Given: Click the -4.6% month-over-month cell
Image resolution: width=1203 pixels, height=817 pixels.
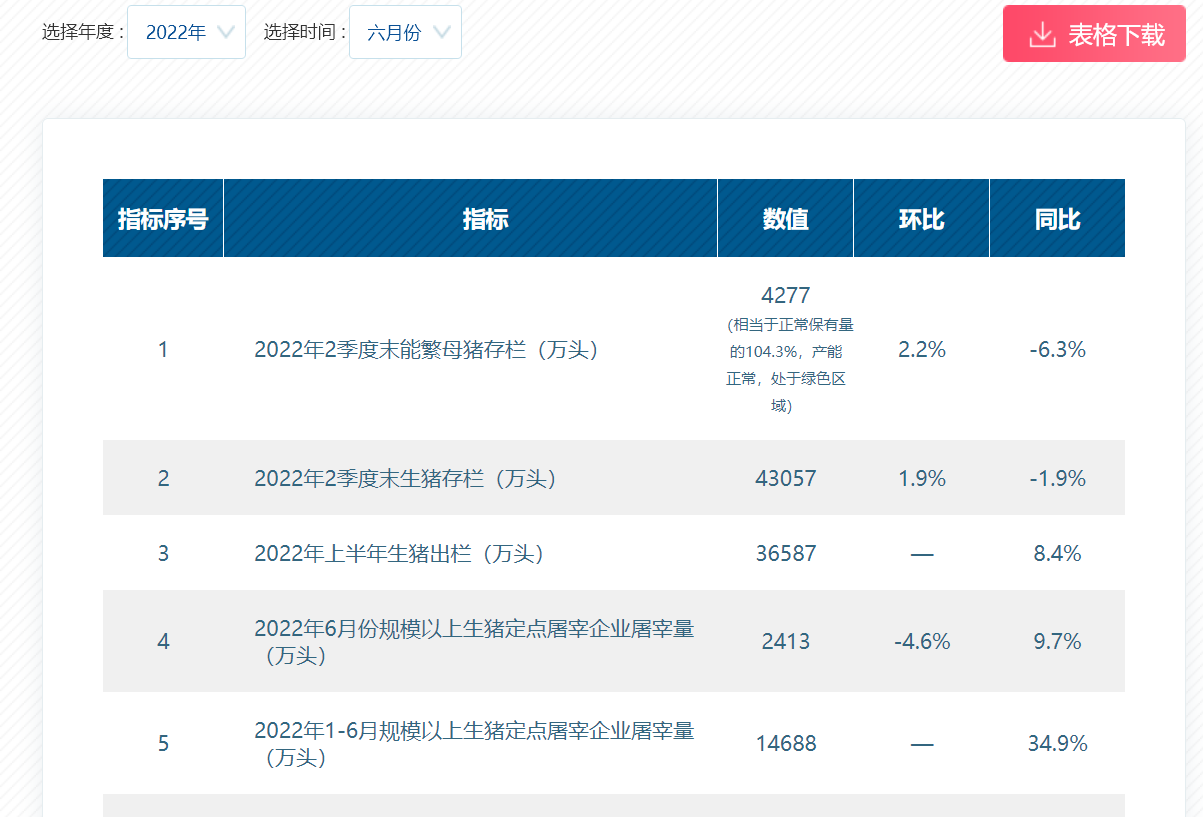Looking at the screenshot, I should point(921,642).
